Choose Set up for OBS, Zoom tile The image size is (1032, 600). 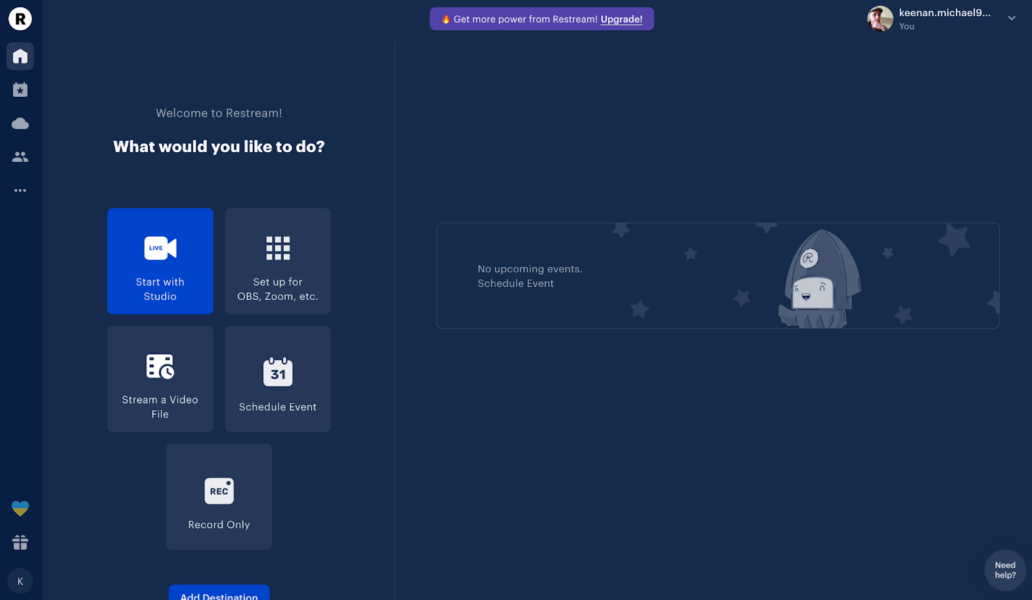coord(278,261)
